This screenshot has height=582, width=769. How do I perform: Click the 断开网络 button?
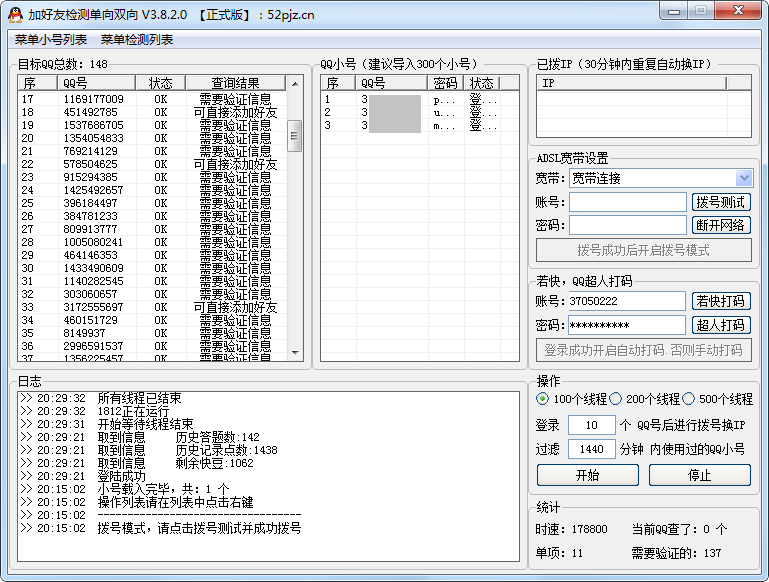tap(720, 225)
